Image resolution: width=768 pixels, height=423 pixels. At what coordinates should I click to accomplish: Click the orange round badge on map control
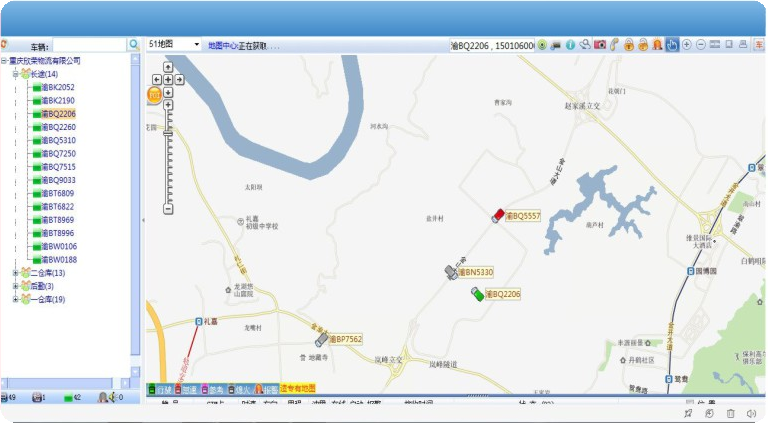coord(154,95)
